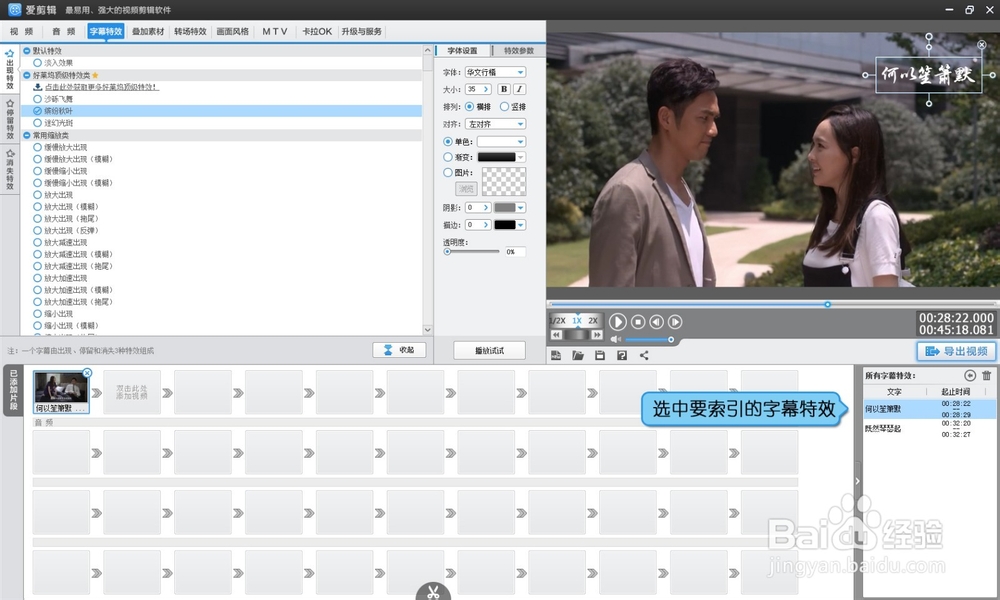This screenshot has width=1000, height=600.
Task: Select the 出现特效 side tab
Action: (x=10, y=70)
